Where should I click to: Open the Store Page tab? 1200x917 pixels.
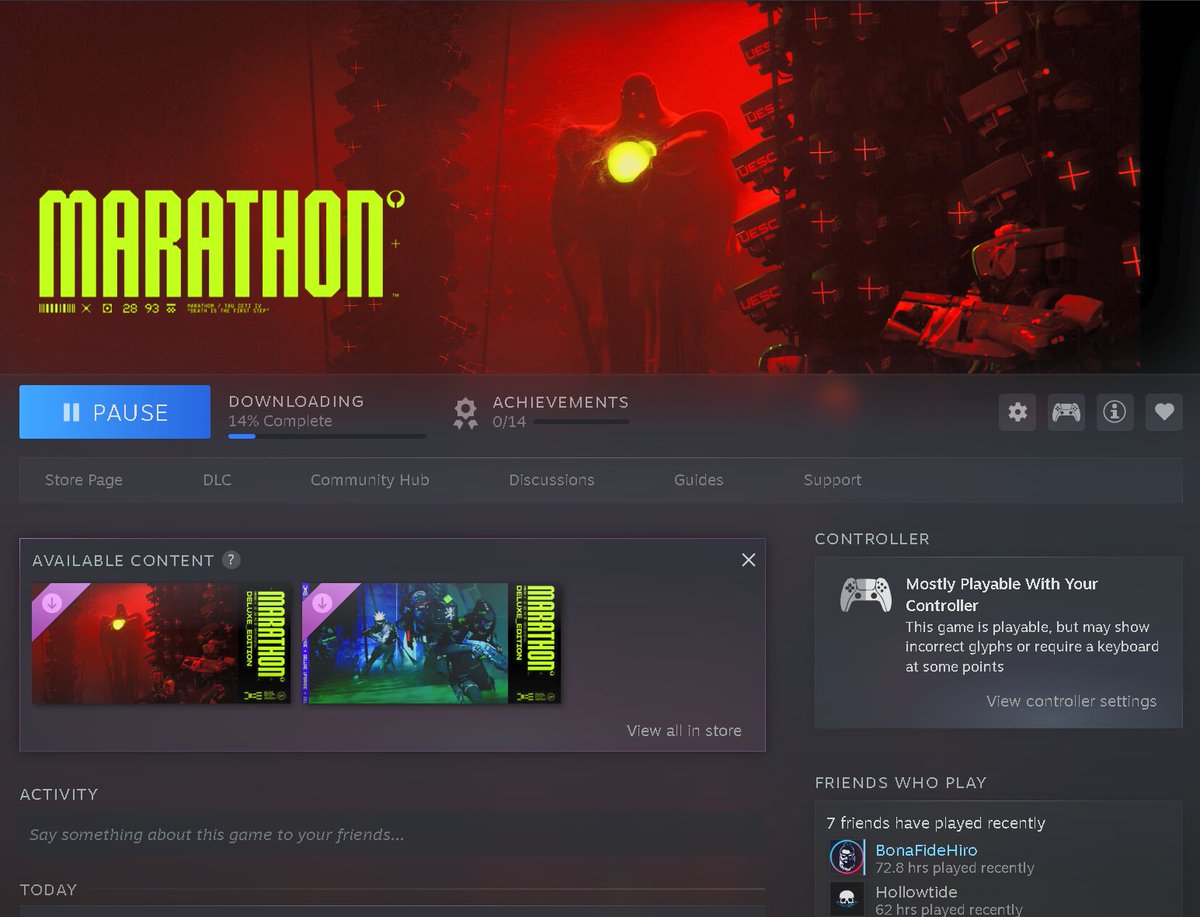coord(84,480)
